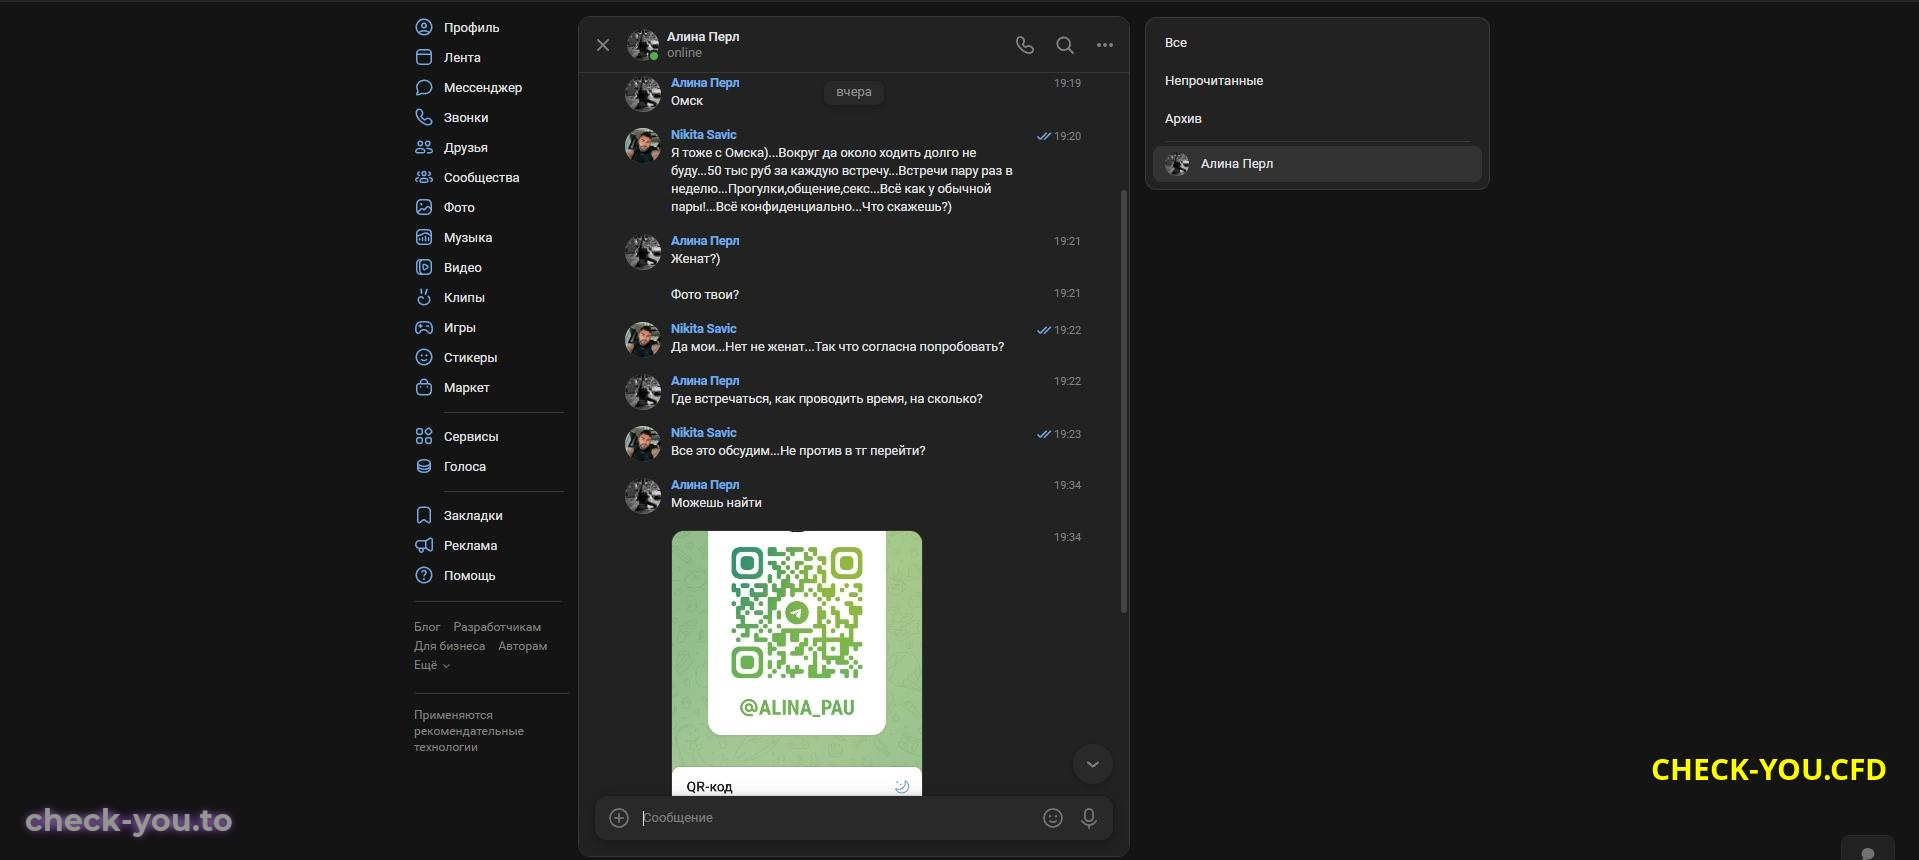Open the Лента feed icon
Image resolution: width=1919 pixels, height=860 pixels.
[x=424, y=57]
